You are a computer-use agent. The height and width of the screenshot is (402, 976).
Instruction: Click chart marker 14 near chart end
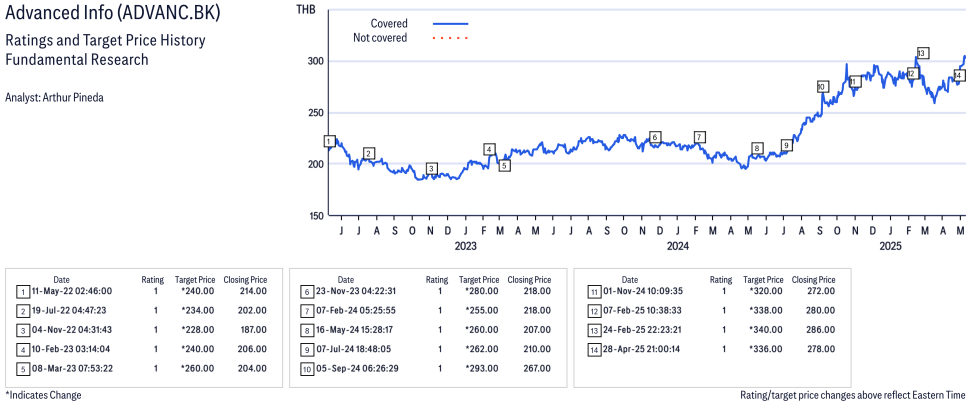point(959,75)
